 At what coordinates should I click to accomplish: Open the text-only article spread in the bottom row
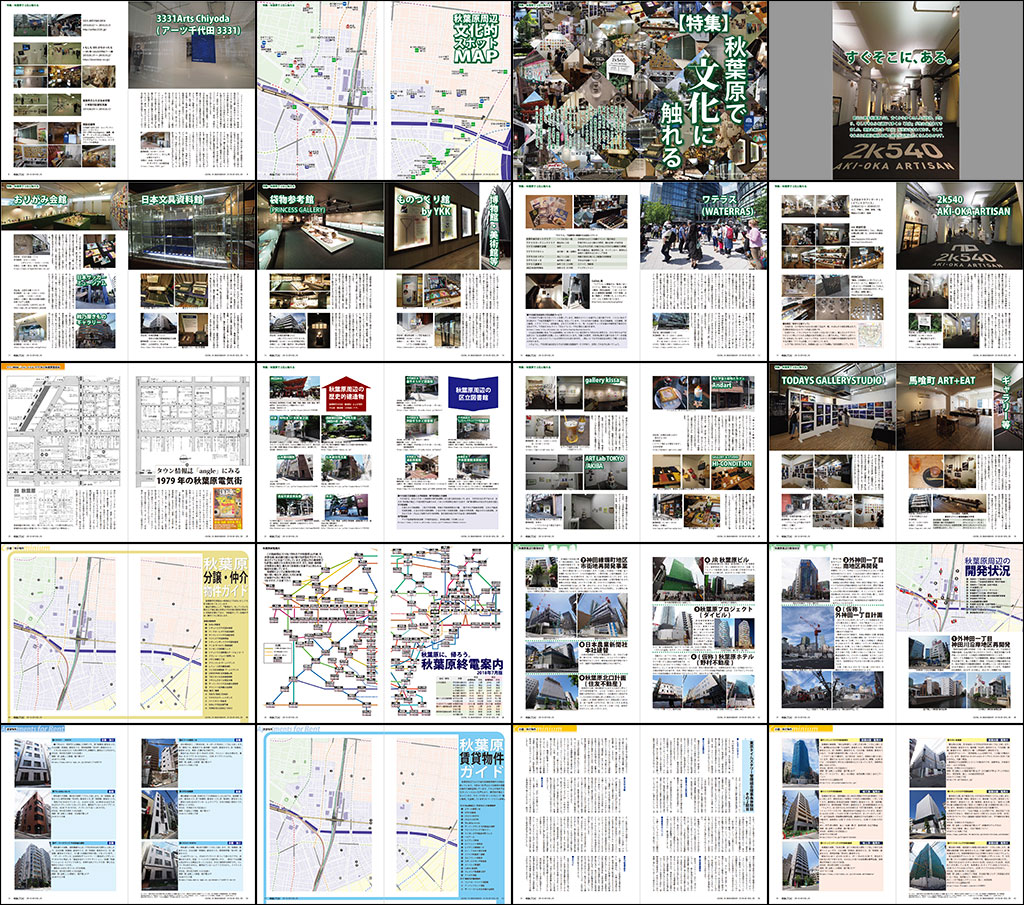640,814
